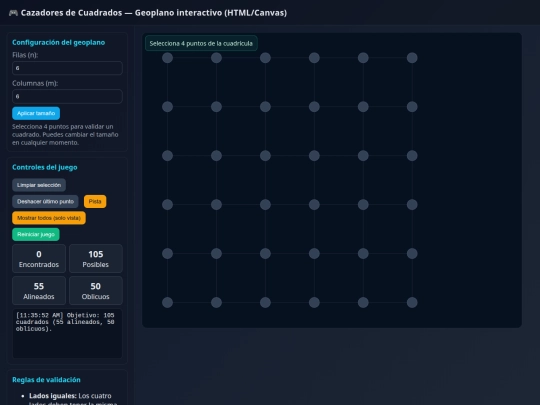Select grid point row 5, column 2
Viewport: 540px width, 405px height.
[x=216, y=253]
